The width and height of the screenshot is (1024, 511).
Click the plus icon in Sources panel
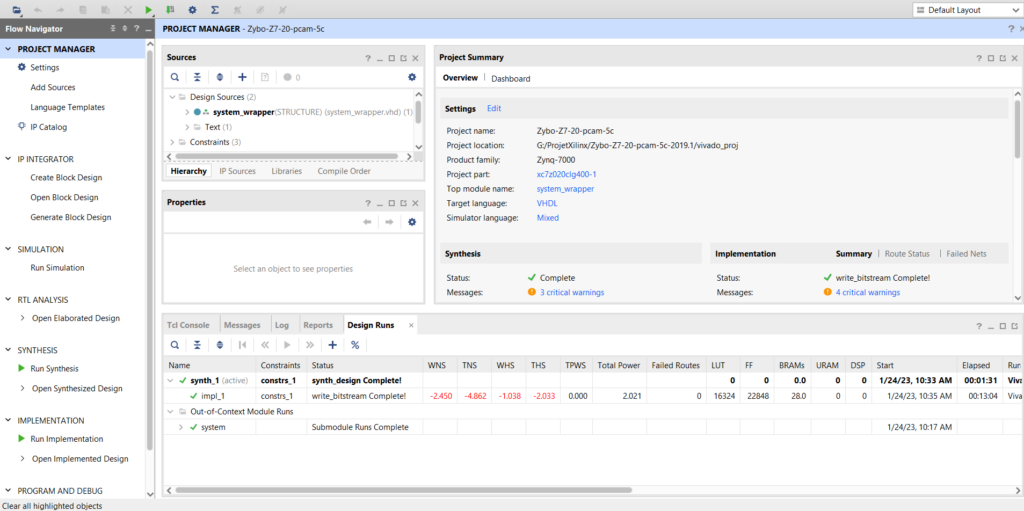pyautogui.click(x=242, y=77)
